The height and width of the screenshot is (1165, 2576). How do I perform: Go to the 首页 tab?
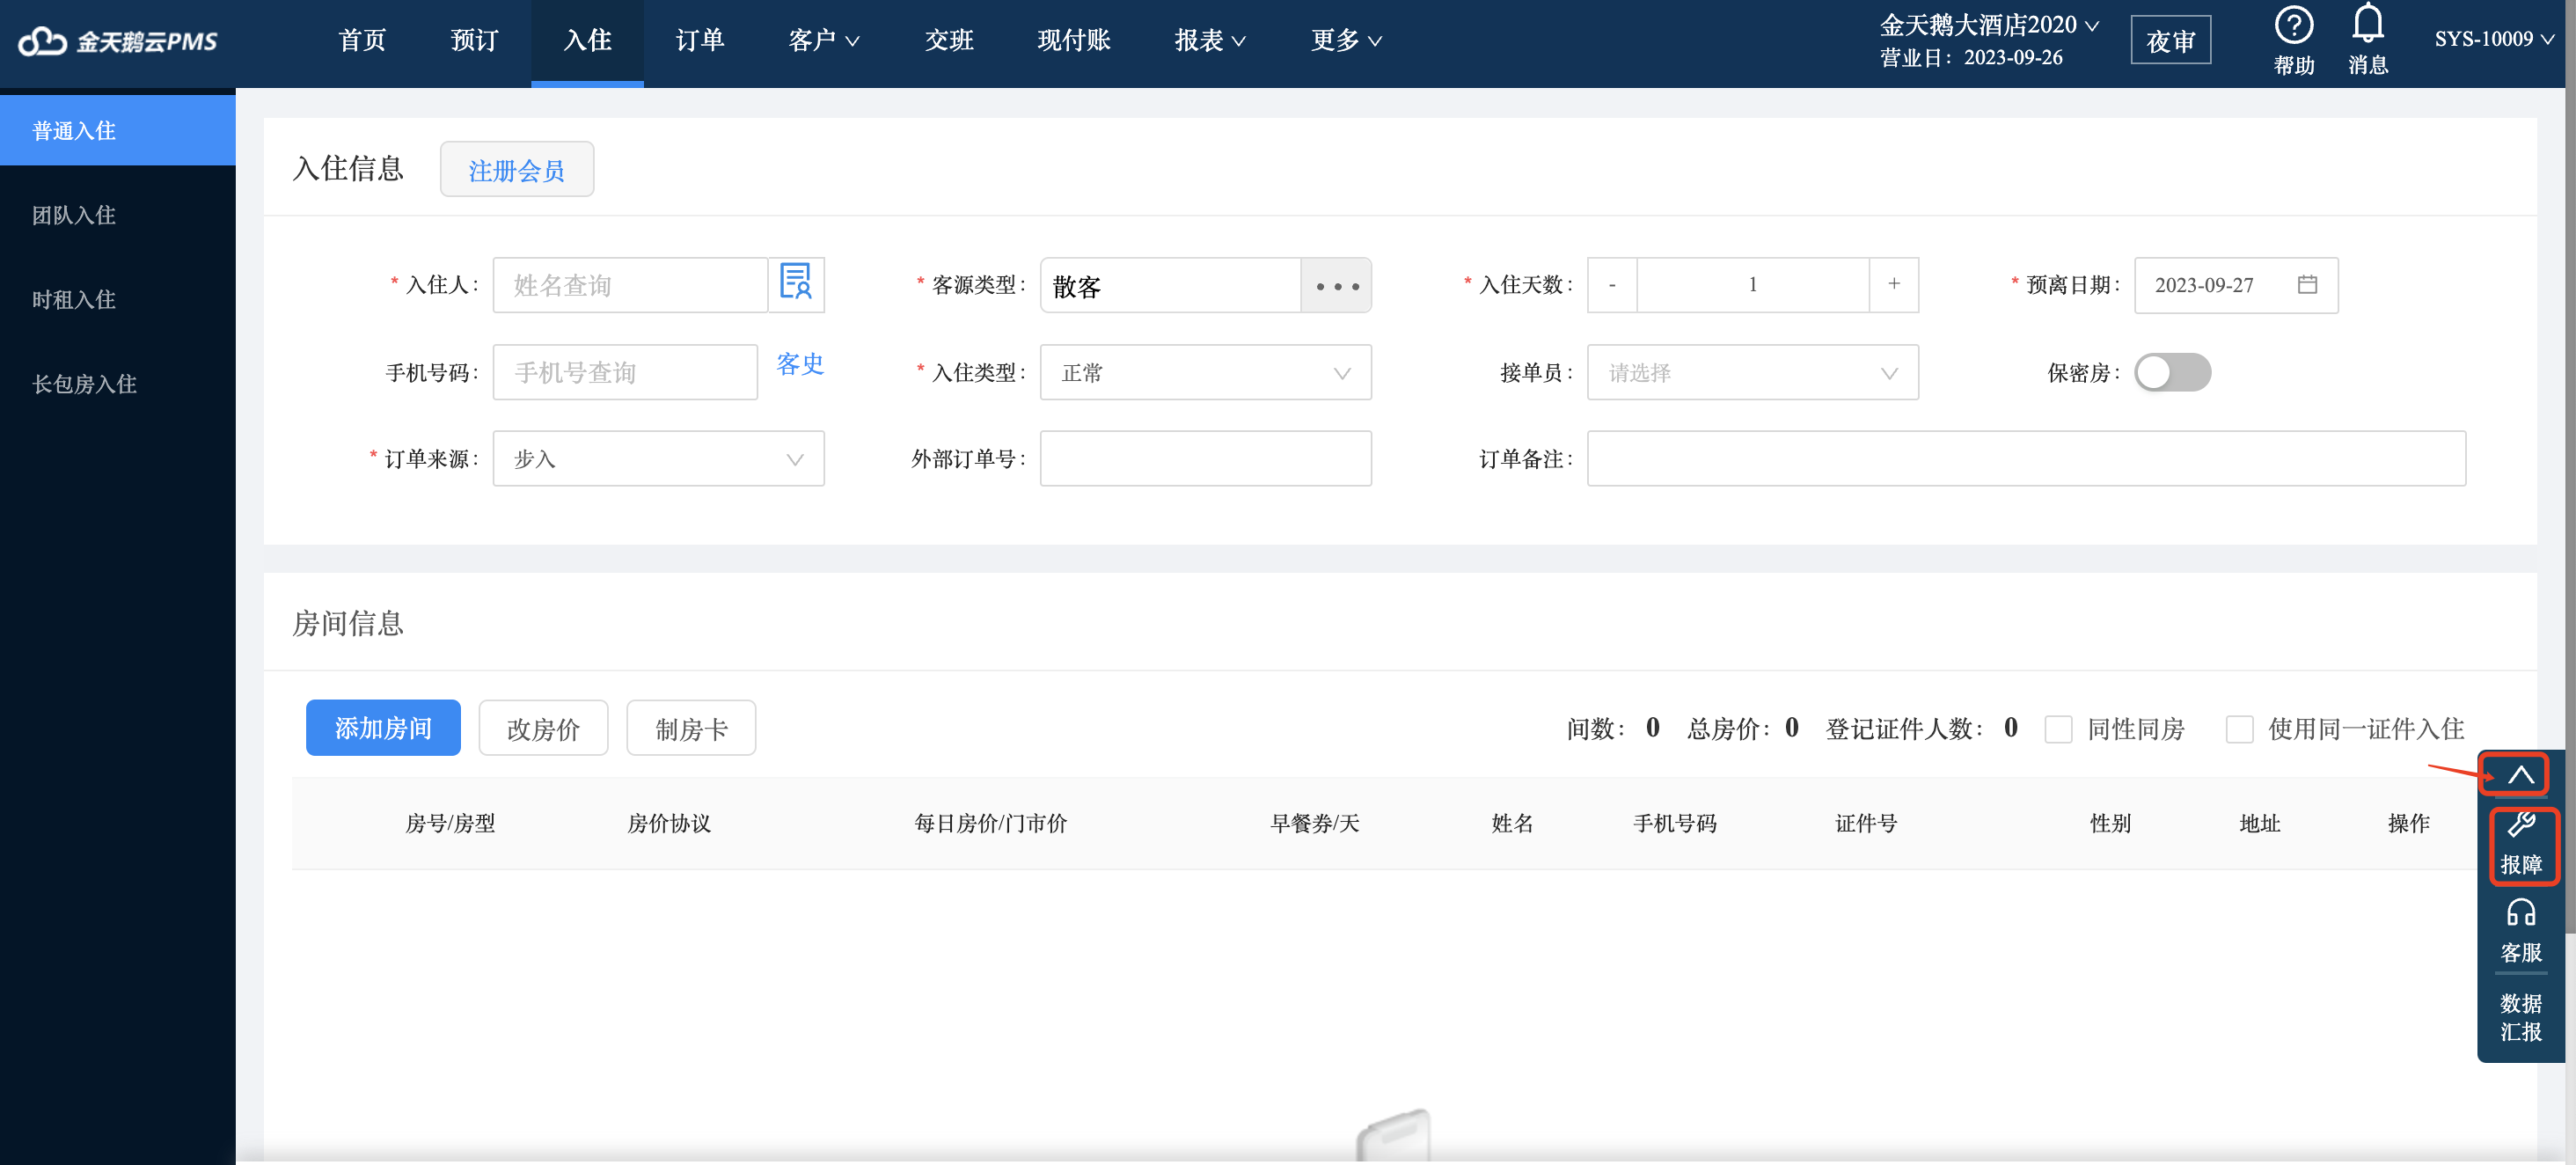click(361, 41)
